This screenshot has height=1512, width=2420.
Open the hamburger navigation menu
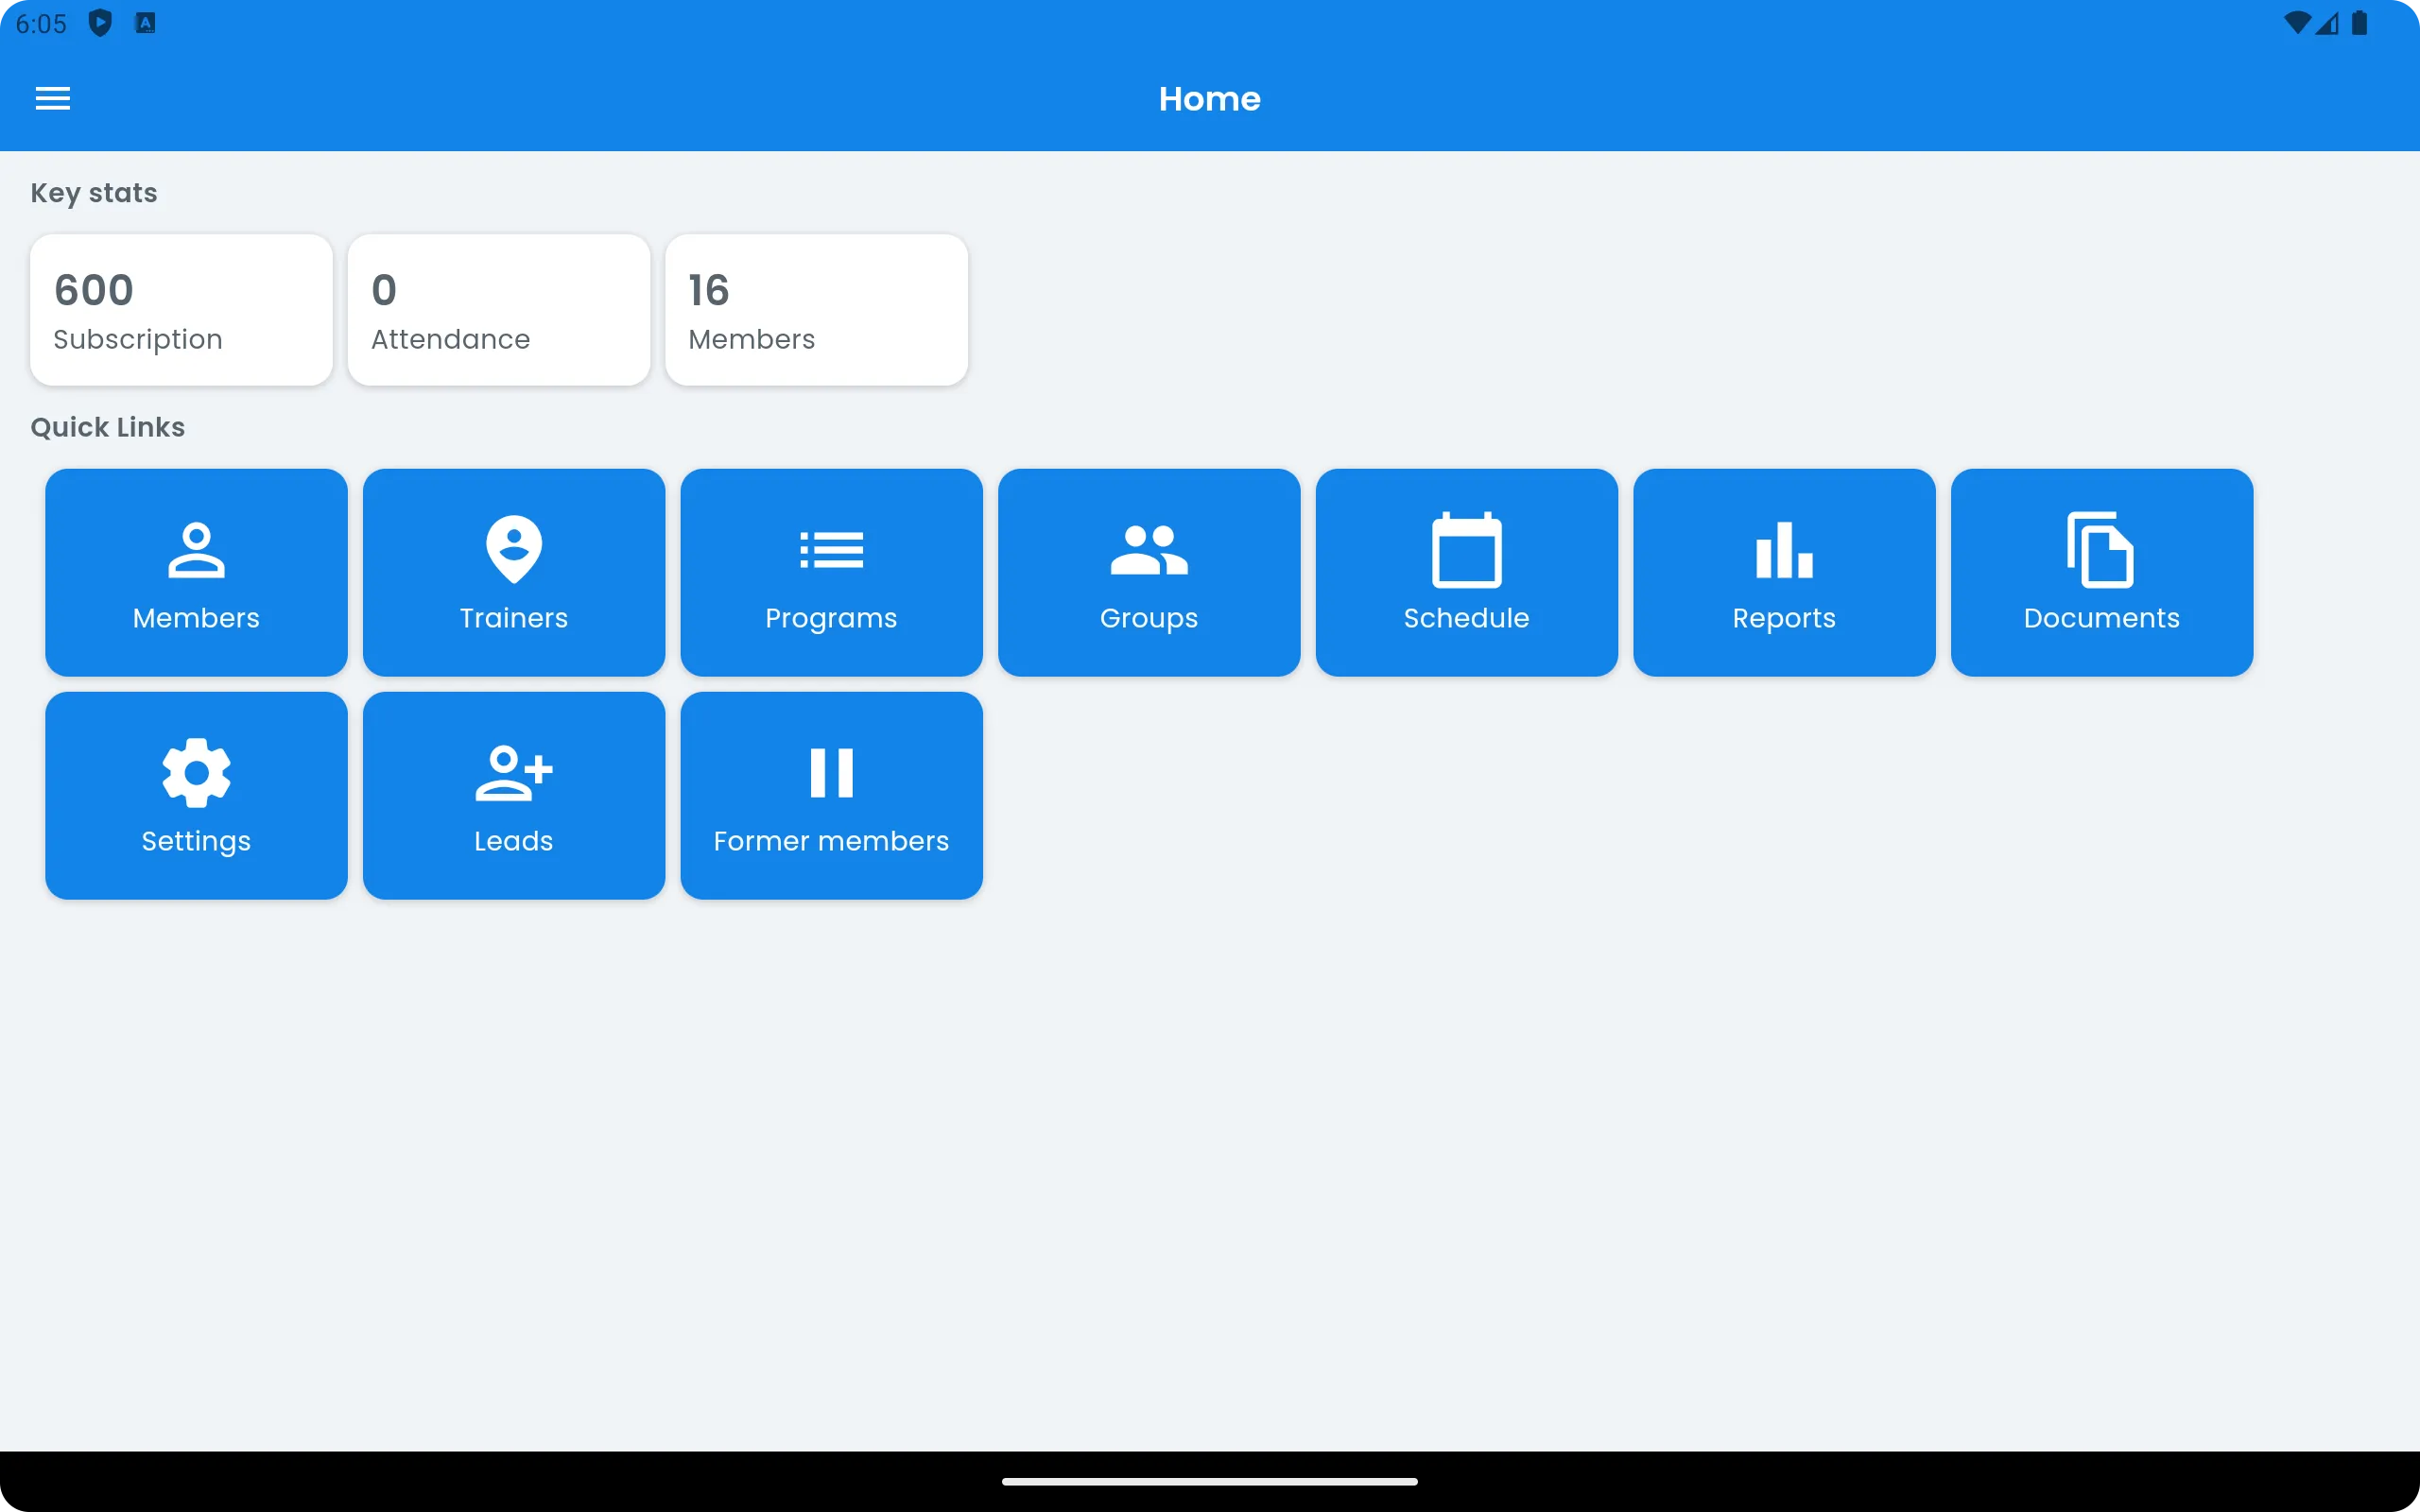point(53,98)
